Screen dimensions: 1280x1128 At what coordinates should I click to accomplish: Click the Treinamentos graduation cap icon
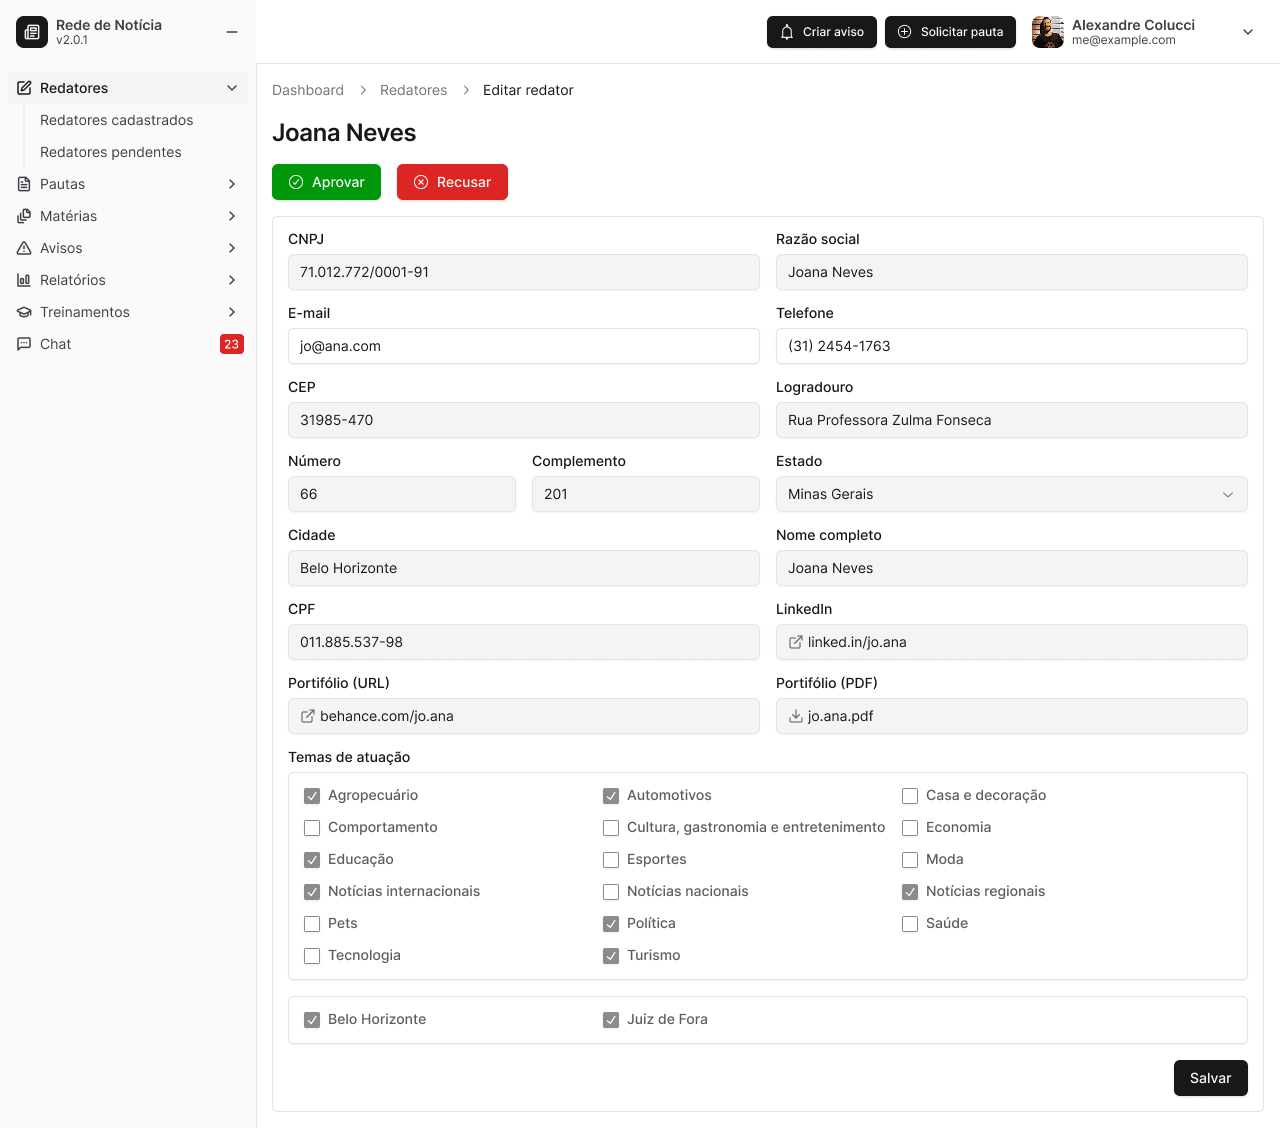tap(24, 312)
